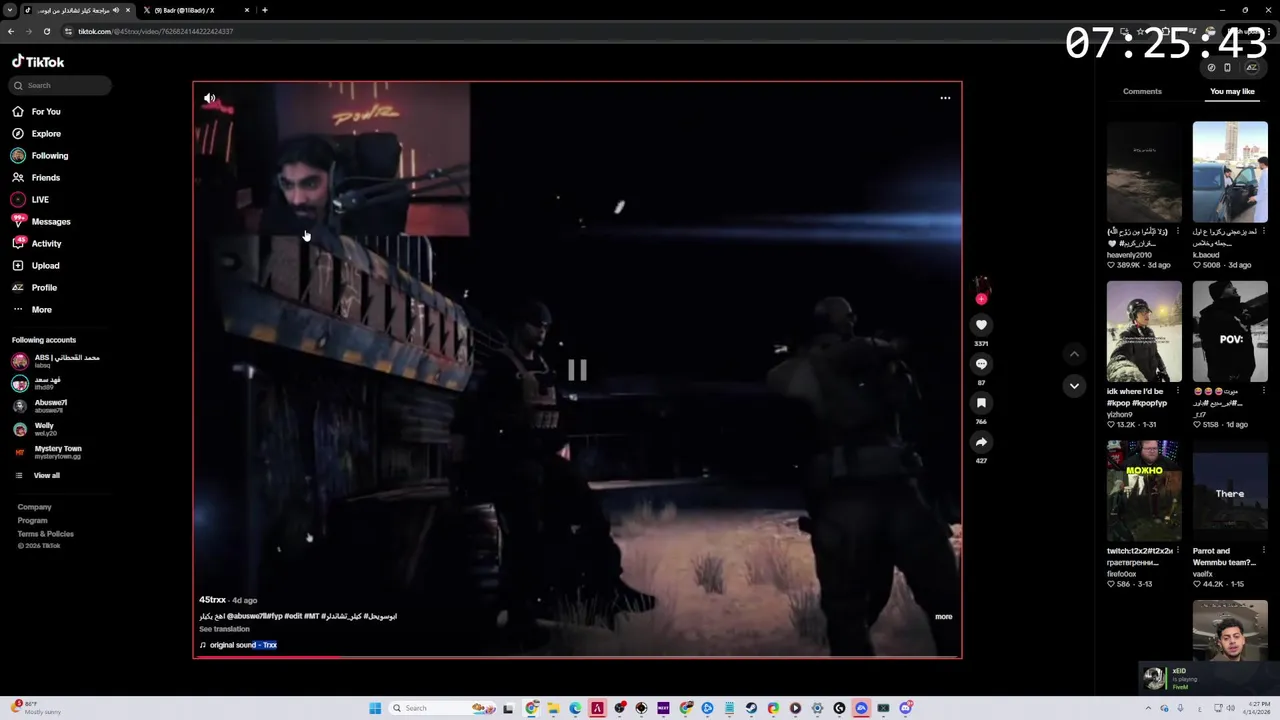This screenshot has width=1280, height=720.
Task: Open the profile avatar in floating pill
Action: (1251, 67)
